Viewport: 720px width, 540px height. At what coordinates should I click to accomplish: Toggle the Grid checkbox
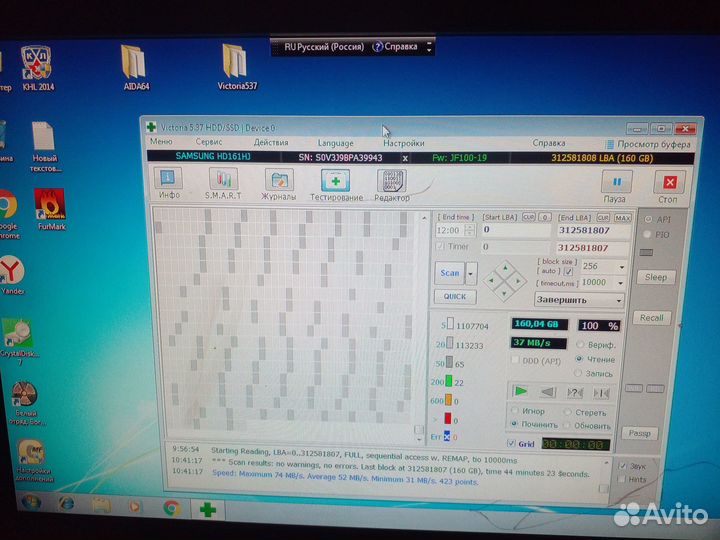coord(511,443)
